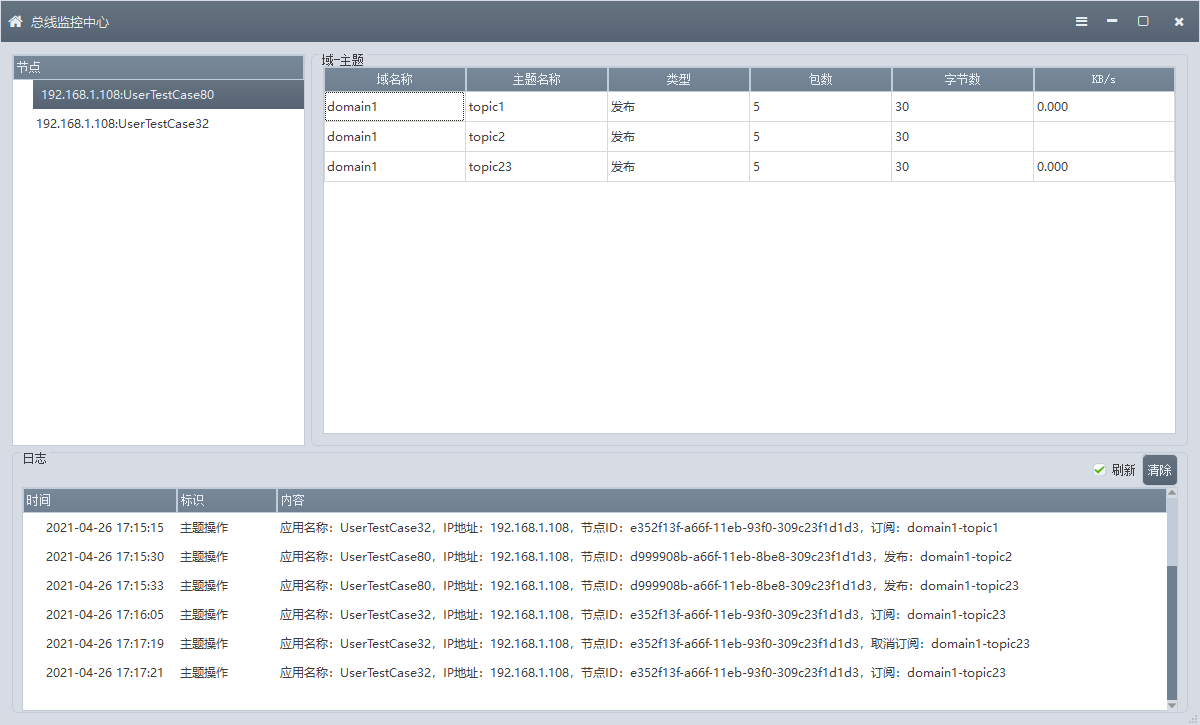Toggle the 刷新 refresh checkbox

[1099, 470]
